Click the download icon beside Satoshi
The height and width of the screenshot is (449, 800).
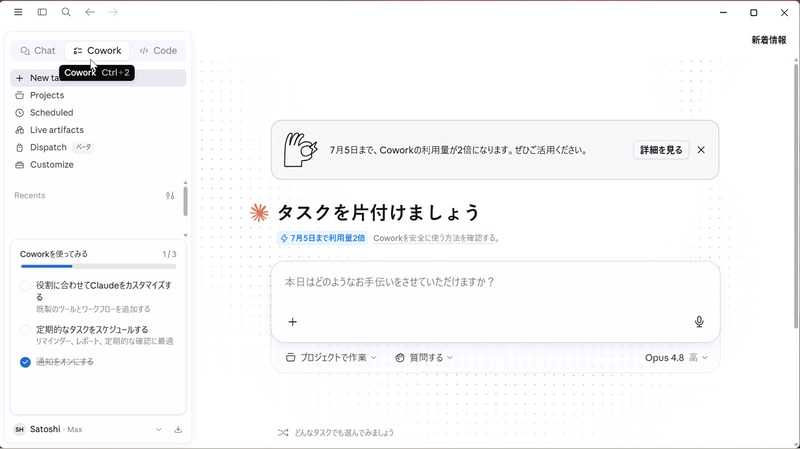coord(178,430)
